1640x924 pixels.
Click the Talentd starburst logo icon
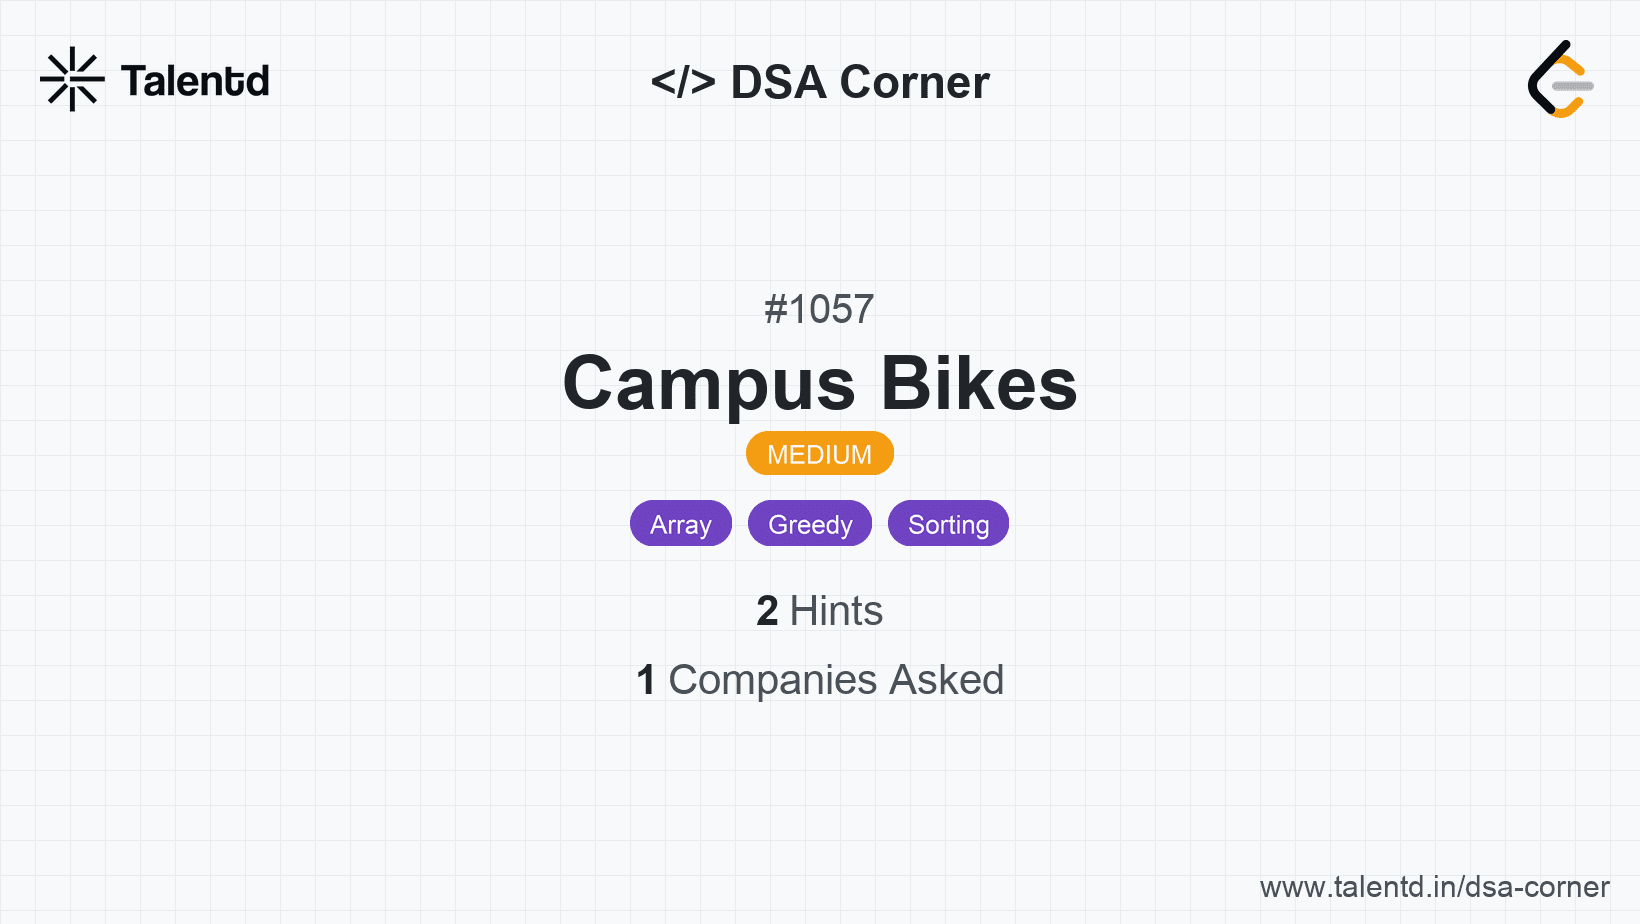point(72,79)
